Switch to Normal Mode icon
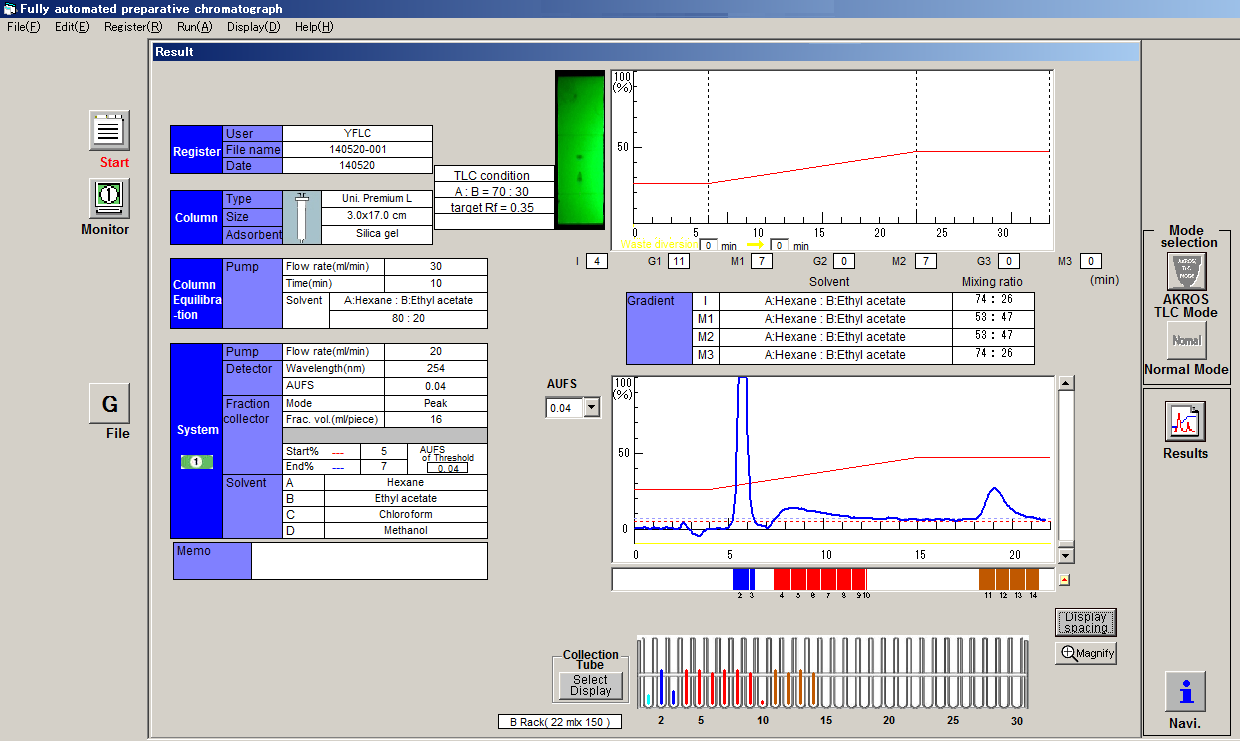 point(1187,341)
